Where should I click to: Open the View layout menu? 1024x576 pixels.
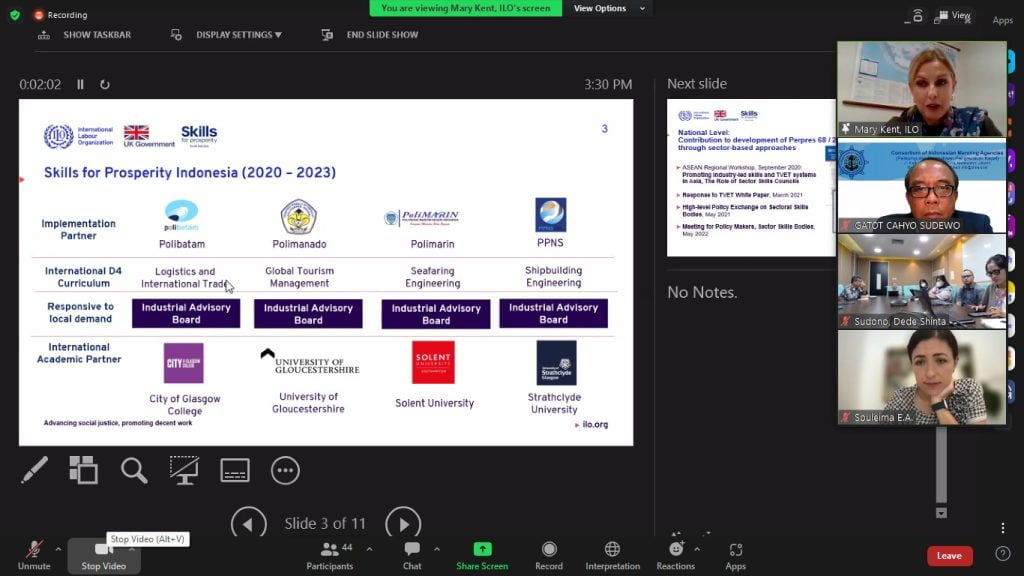point(953,16)
